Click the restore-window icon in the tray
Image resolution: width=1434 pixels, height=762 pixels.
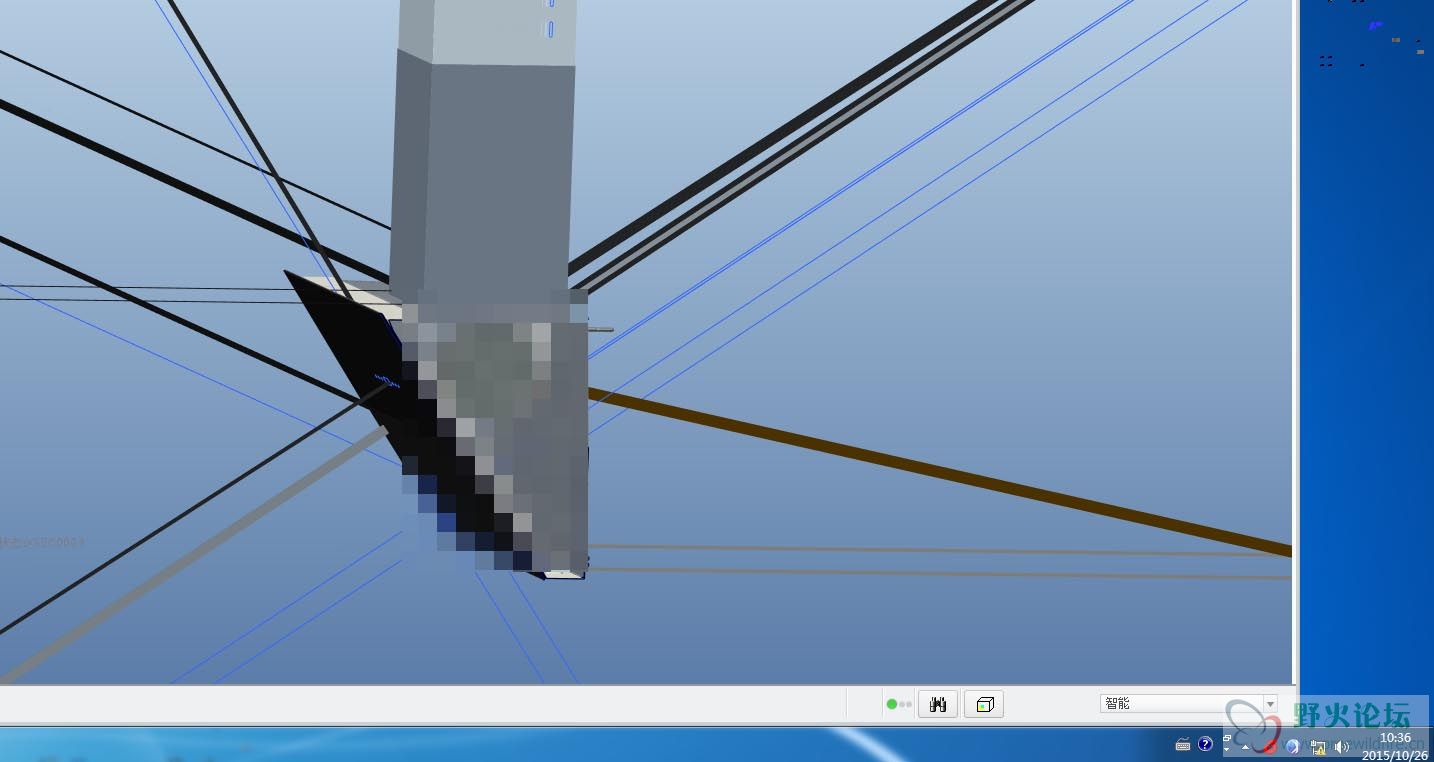(x=1227, y=738)
